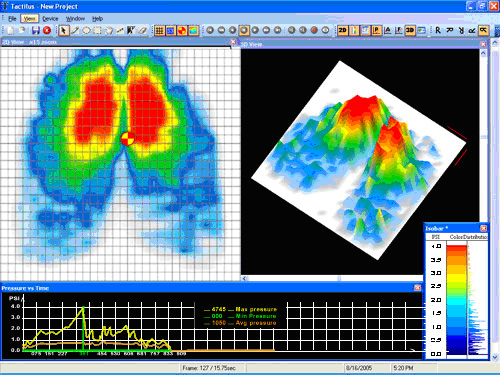This screenshot has height=375, width=500.
Task: Open the Help menu
Action: [97, 19]
